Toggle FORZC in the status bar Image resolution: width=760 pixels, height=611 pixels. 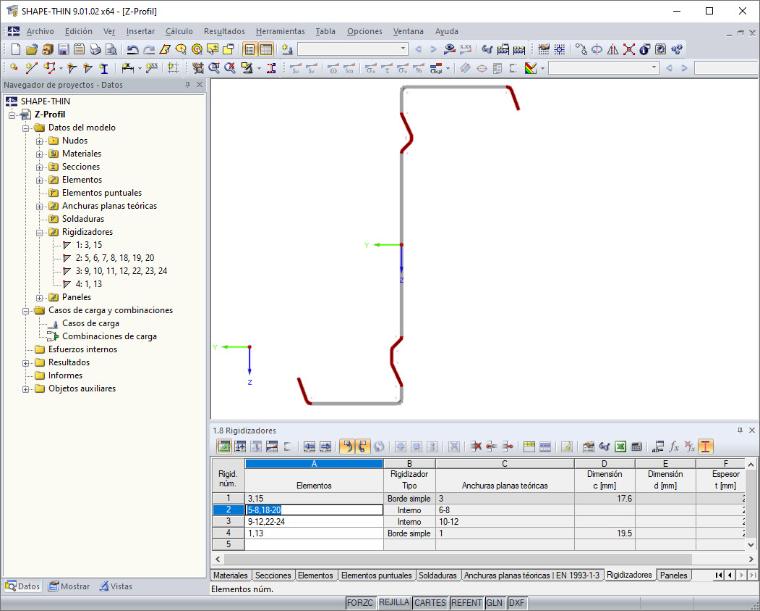point(360,603)
